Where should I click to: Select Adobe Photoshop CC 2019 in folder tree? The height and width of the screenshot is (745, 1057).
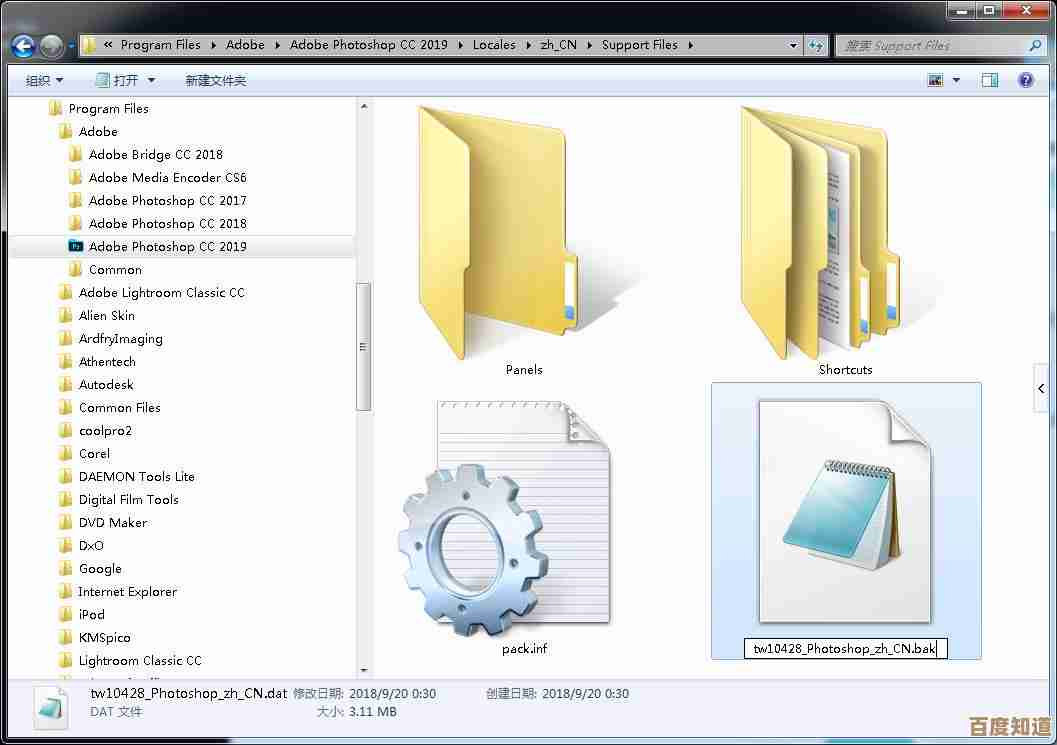167,246
